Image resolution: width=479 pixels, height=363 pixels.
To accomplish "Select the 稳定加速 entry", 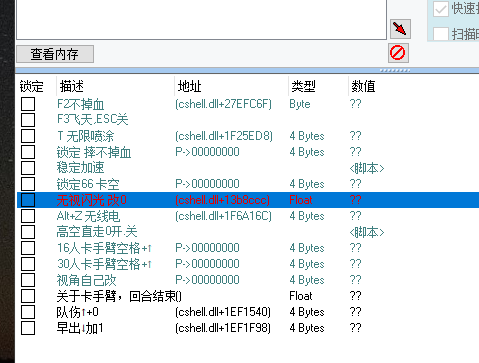I will pos(80,168).
